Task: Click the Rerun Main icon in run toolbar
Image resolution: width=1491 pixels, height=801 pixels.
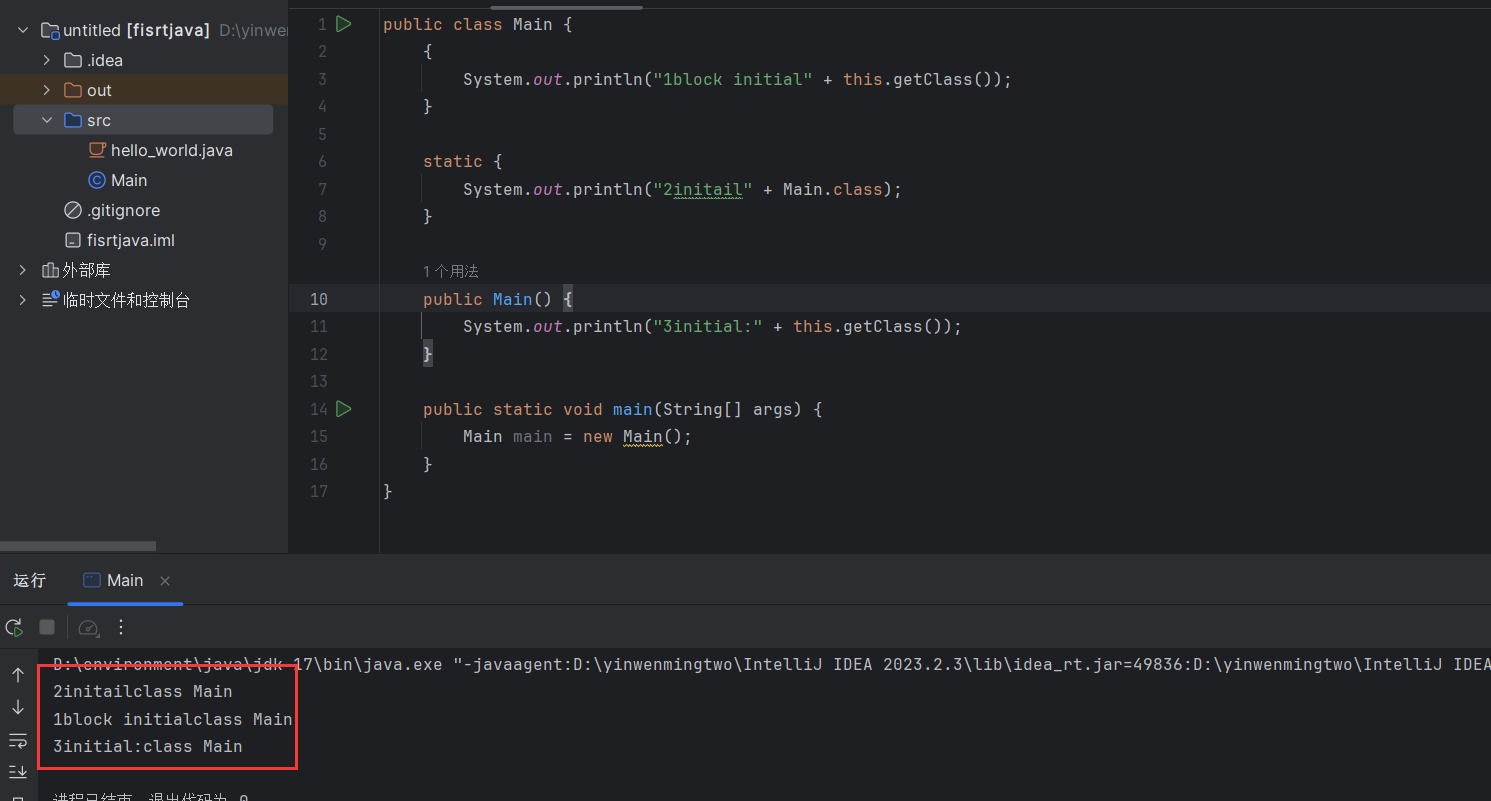Action: click(x=14, y=627)
